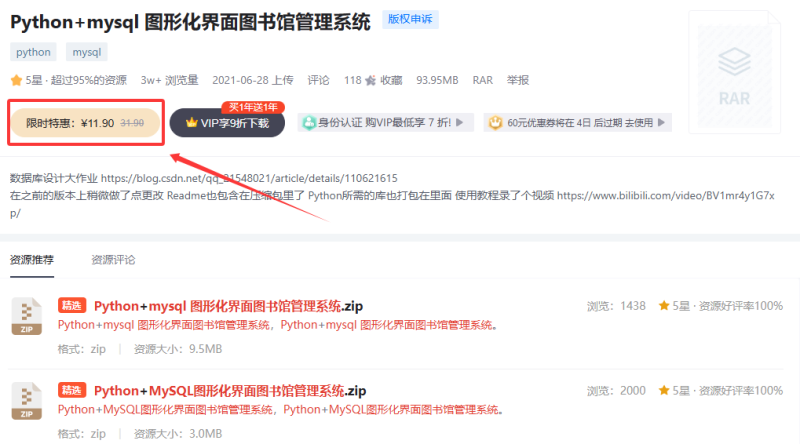Select the python tag
This screenshot has height=444, width=800.
tap(33, 52)
